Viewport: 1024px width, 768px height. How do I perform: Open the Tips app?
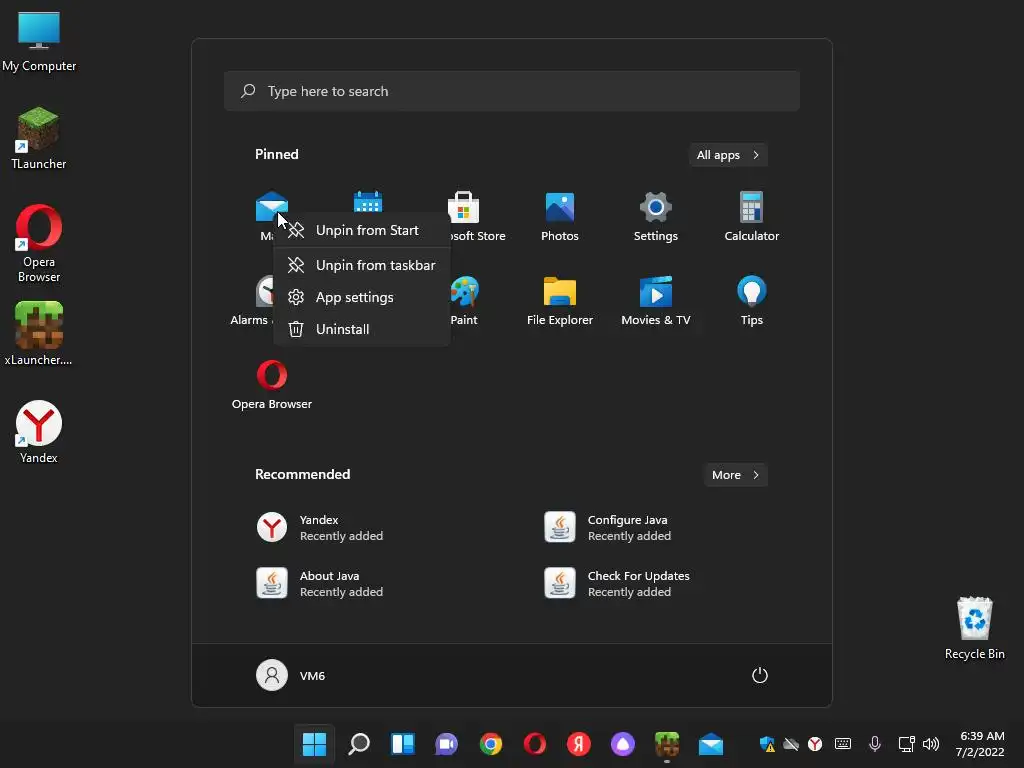[x=752, y=301]
